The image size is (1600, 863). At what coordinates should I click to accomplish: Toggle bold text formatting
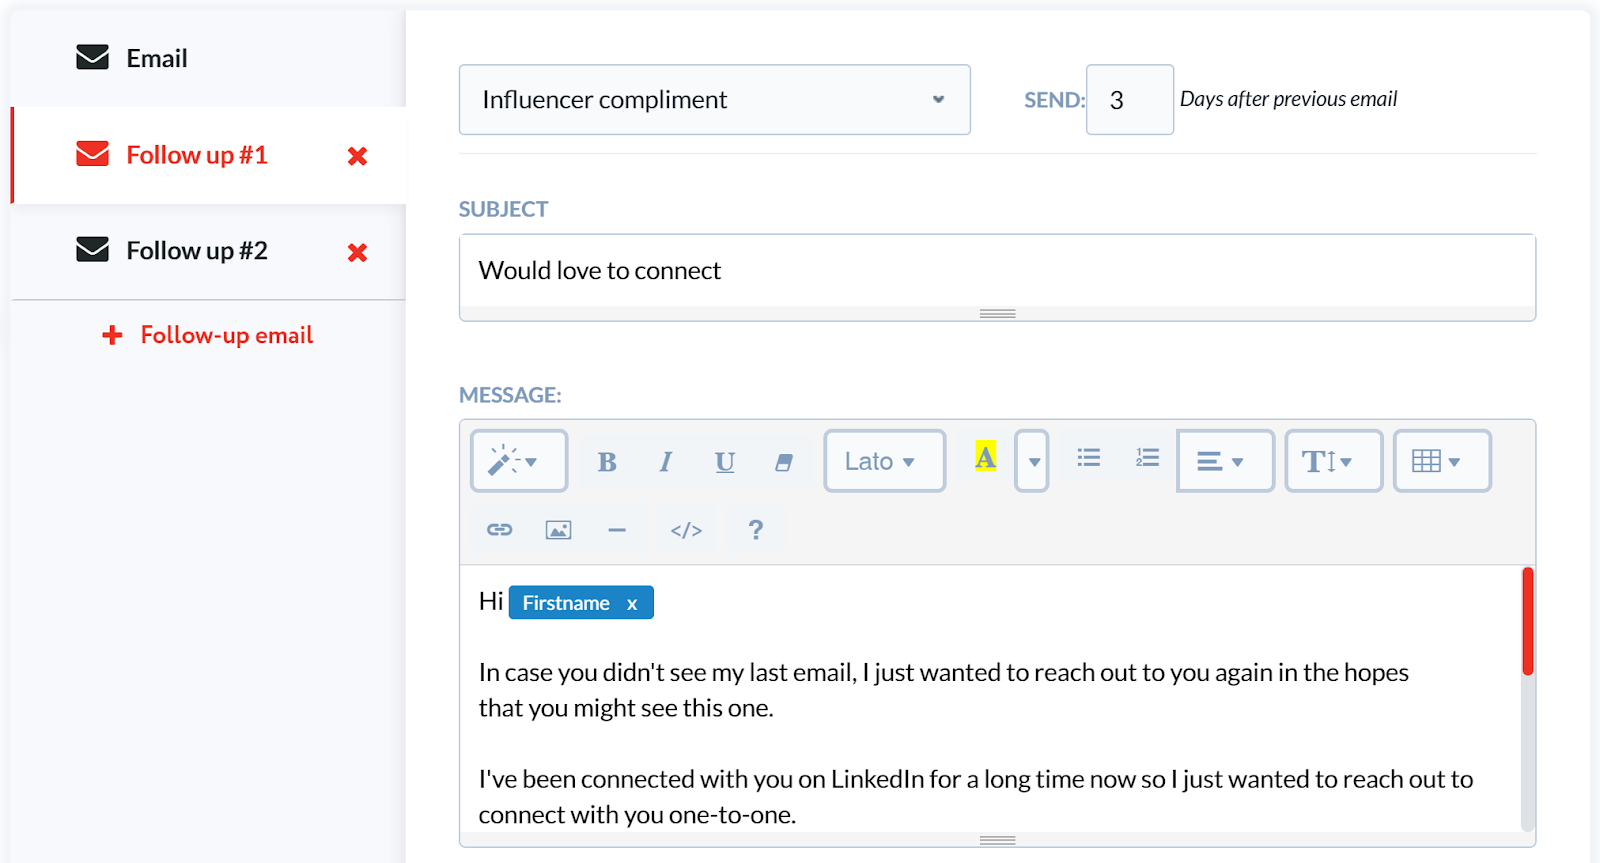(x=607, y=462)
